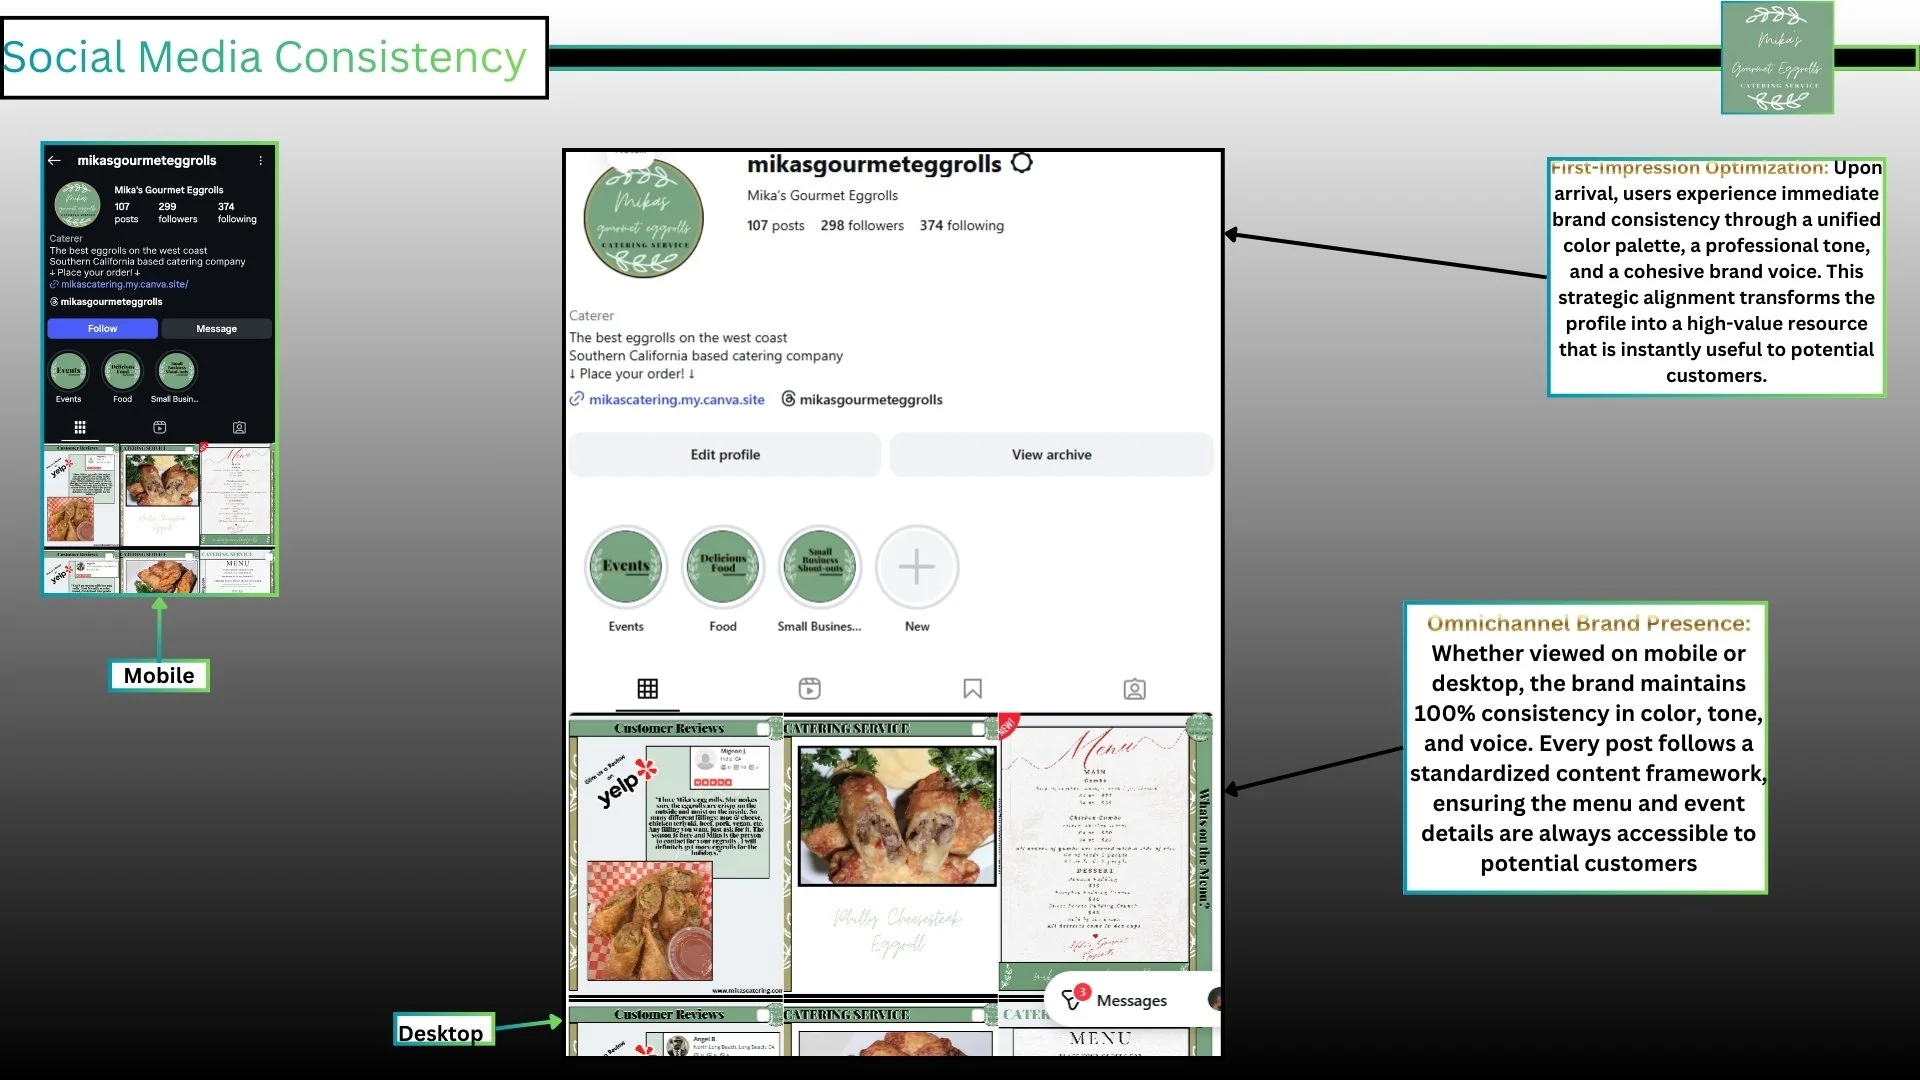This screenshot has height=1080, width=1920.
Task: Tap the mobile Message button
Action: pyautogui.click(x=216, y=329)
